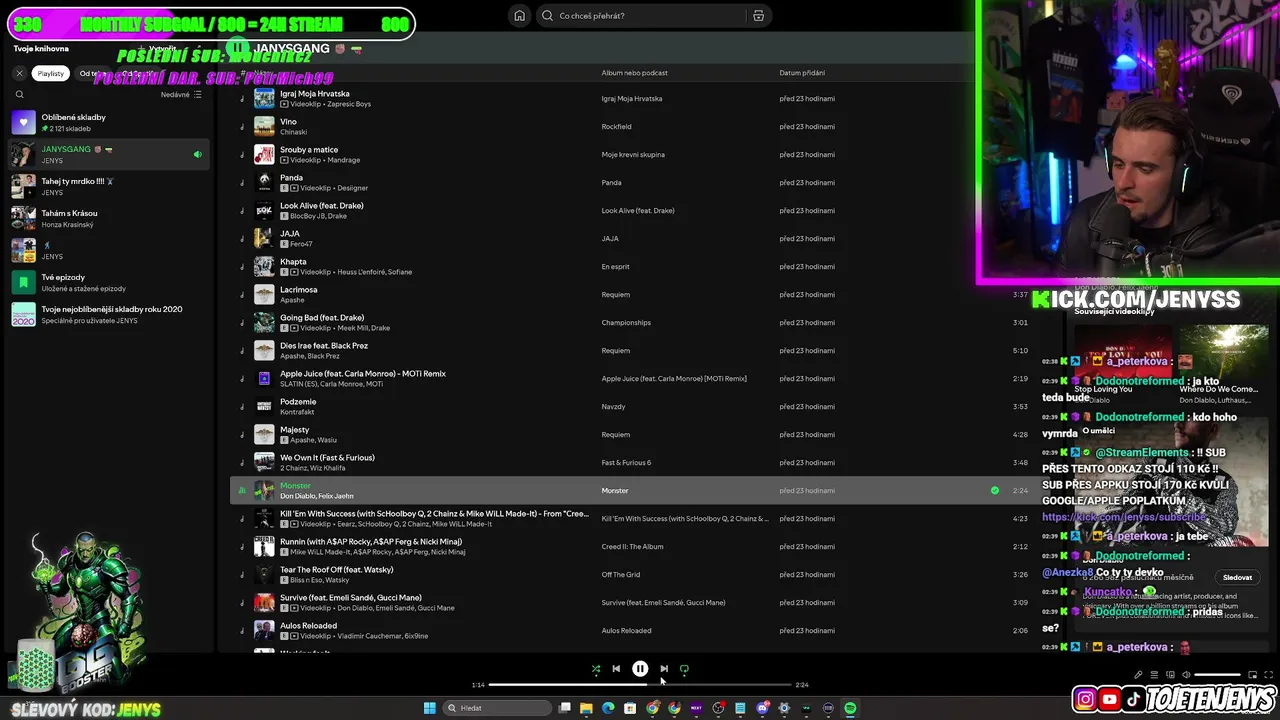
Task: Toggle shuffle playback
Action: pyautogui.click(x=596, y=669)
